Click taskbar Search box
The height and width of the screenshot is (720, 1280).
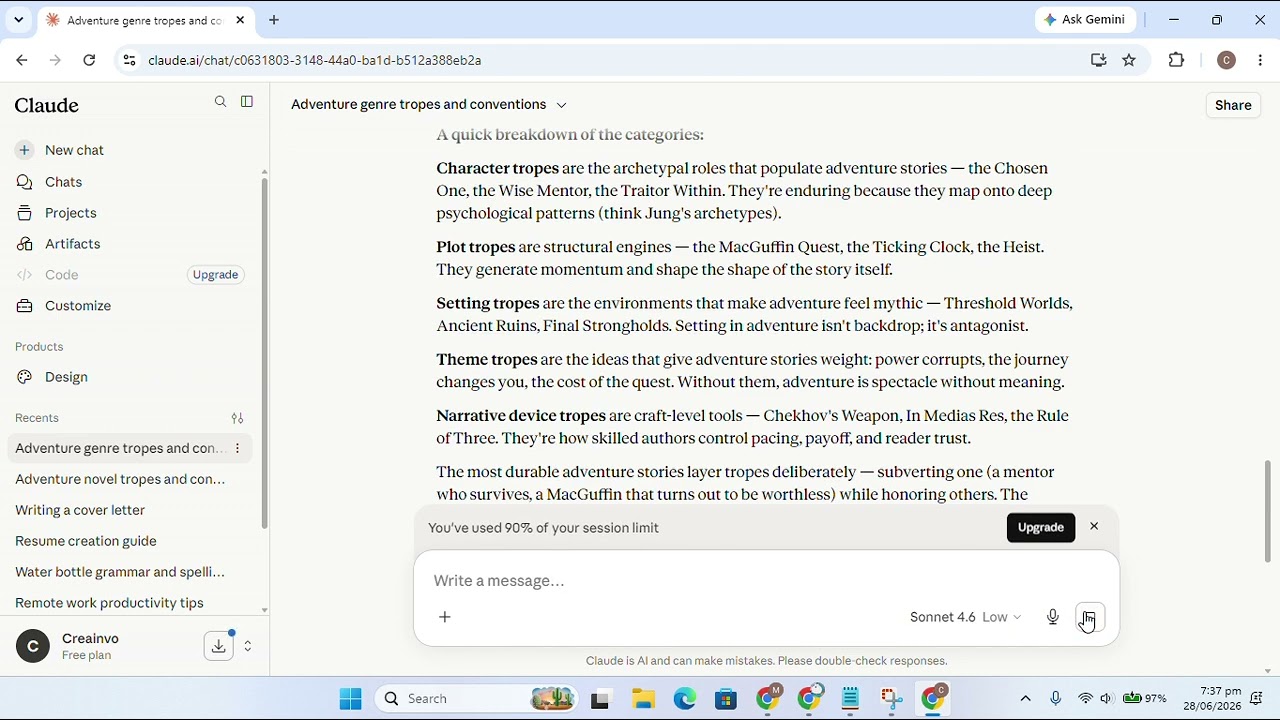[477, 699]
